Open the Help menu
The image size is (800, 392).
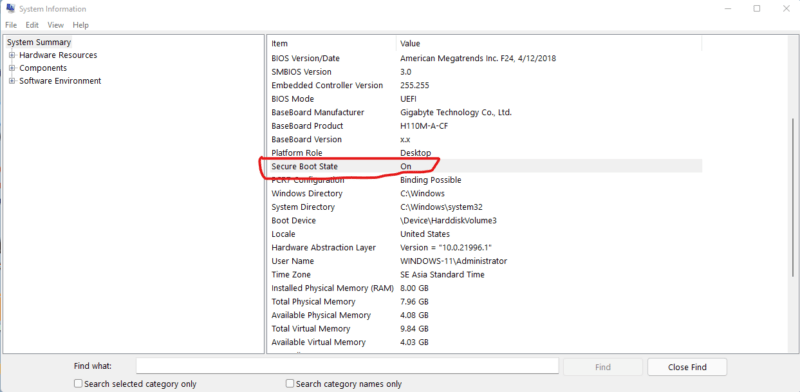tap(81, 25)
